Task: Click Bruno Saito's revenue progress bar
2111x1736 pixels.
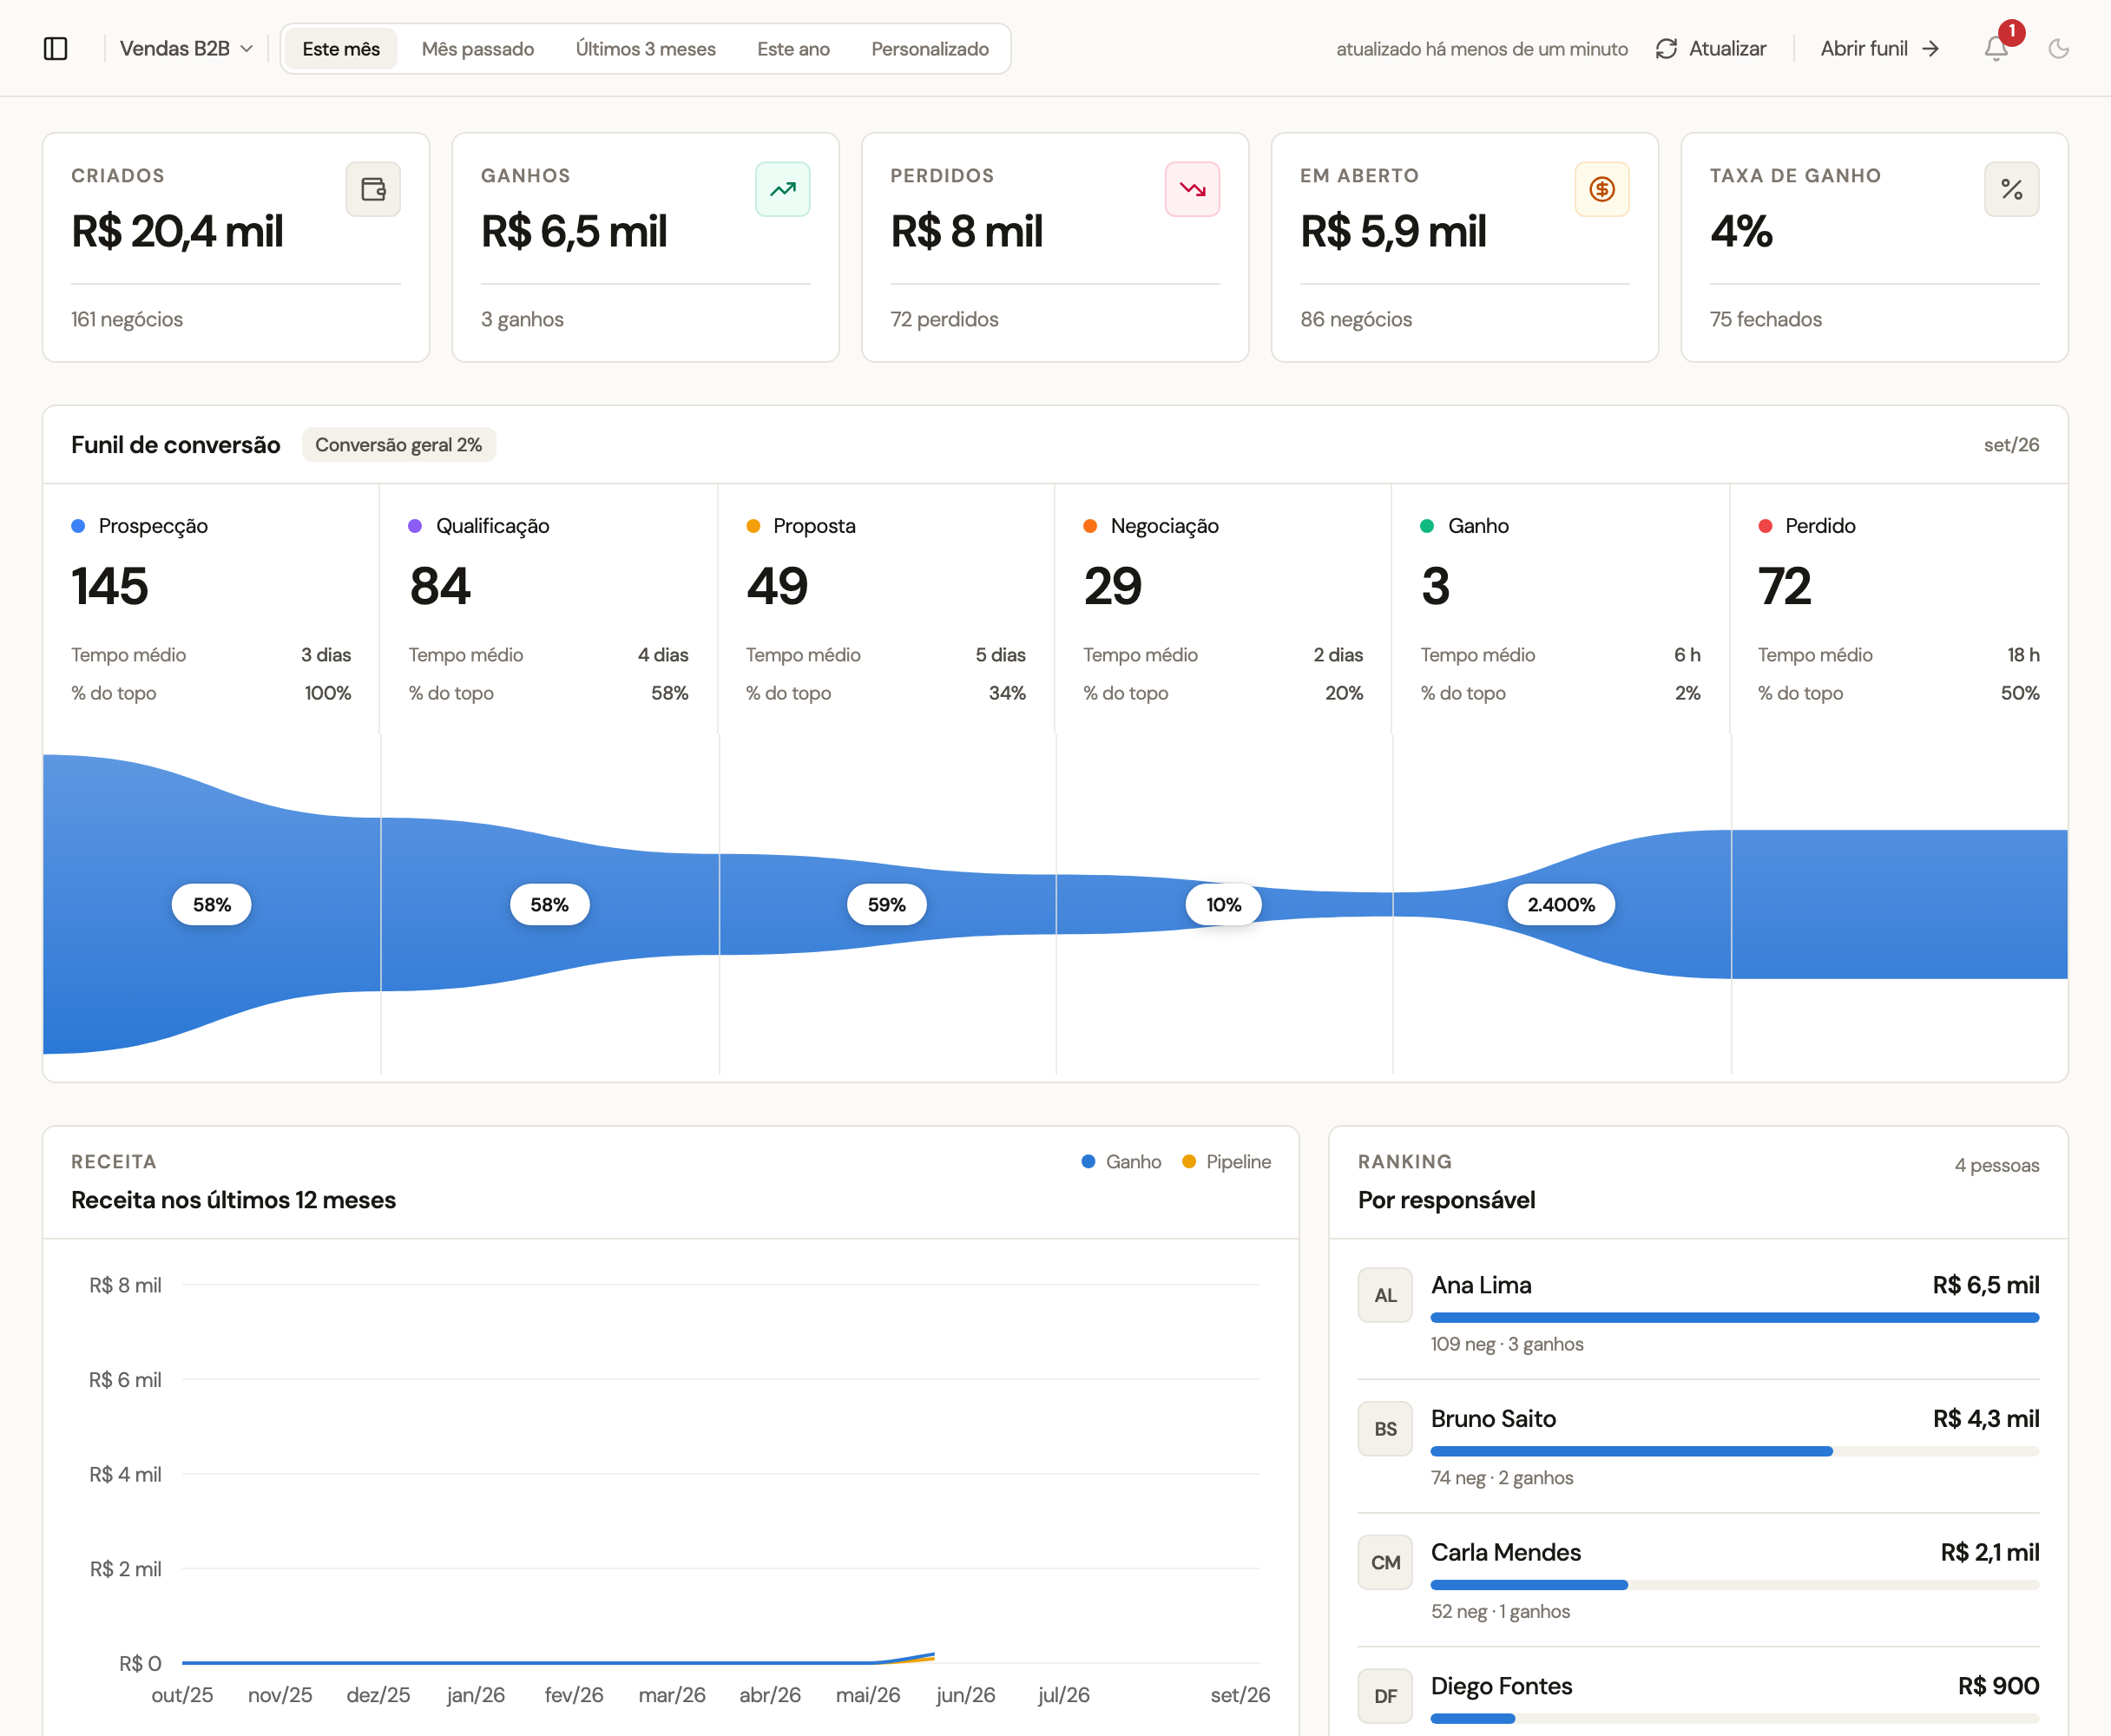Action: tap(1735, 1452)
